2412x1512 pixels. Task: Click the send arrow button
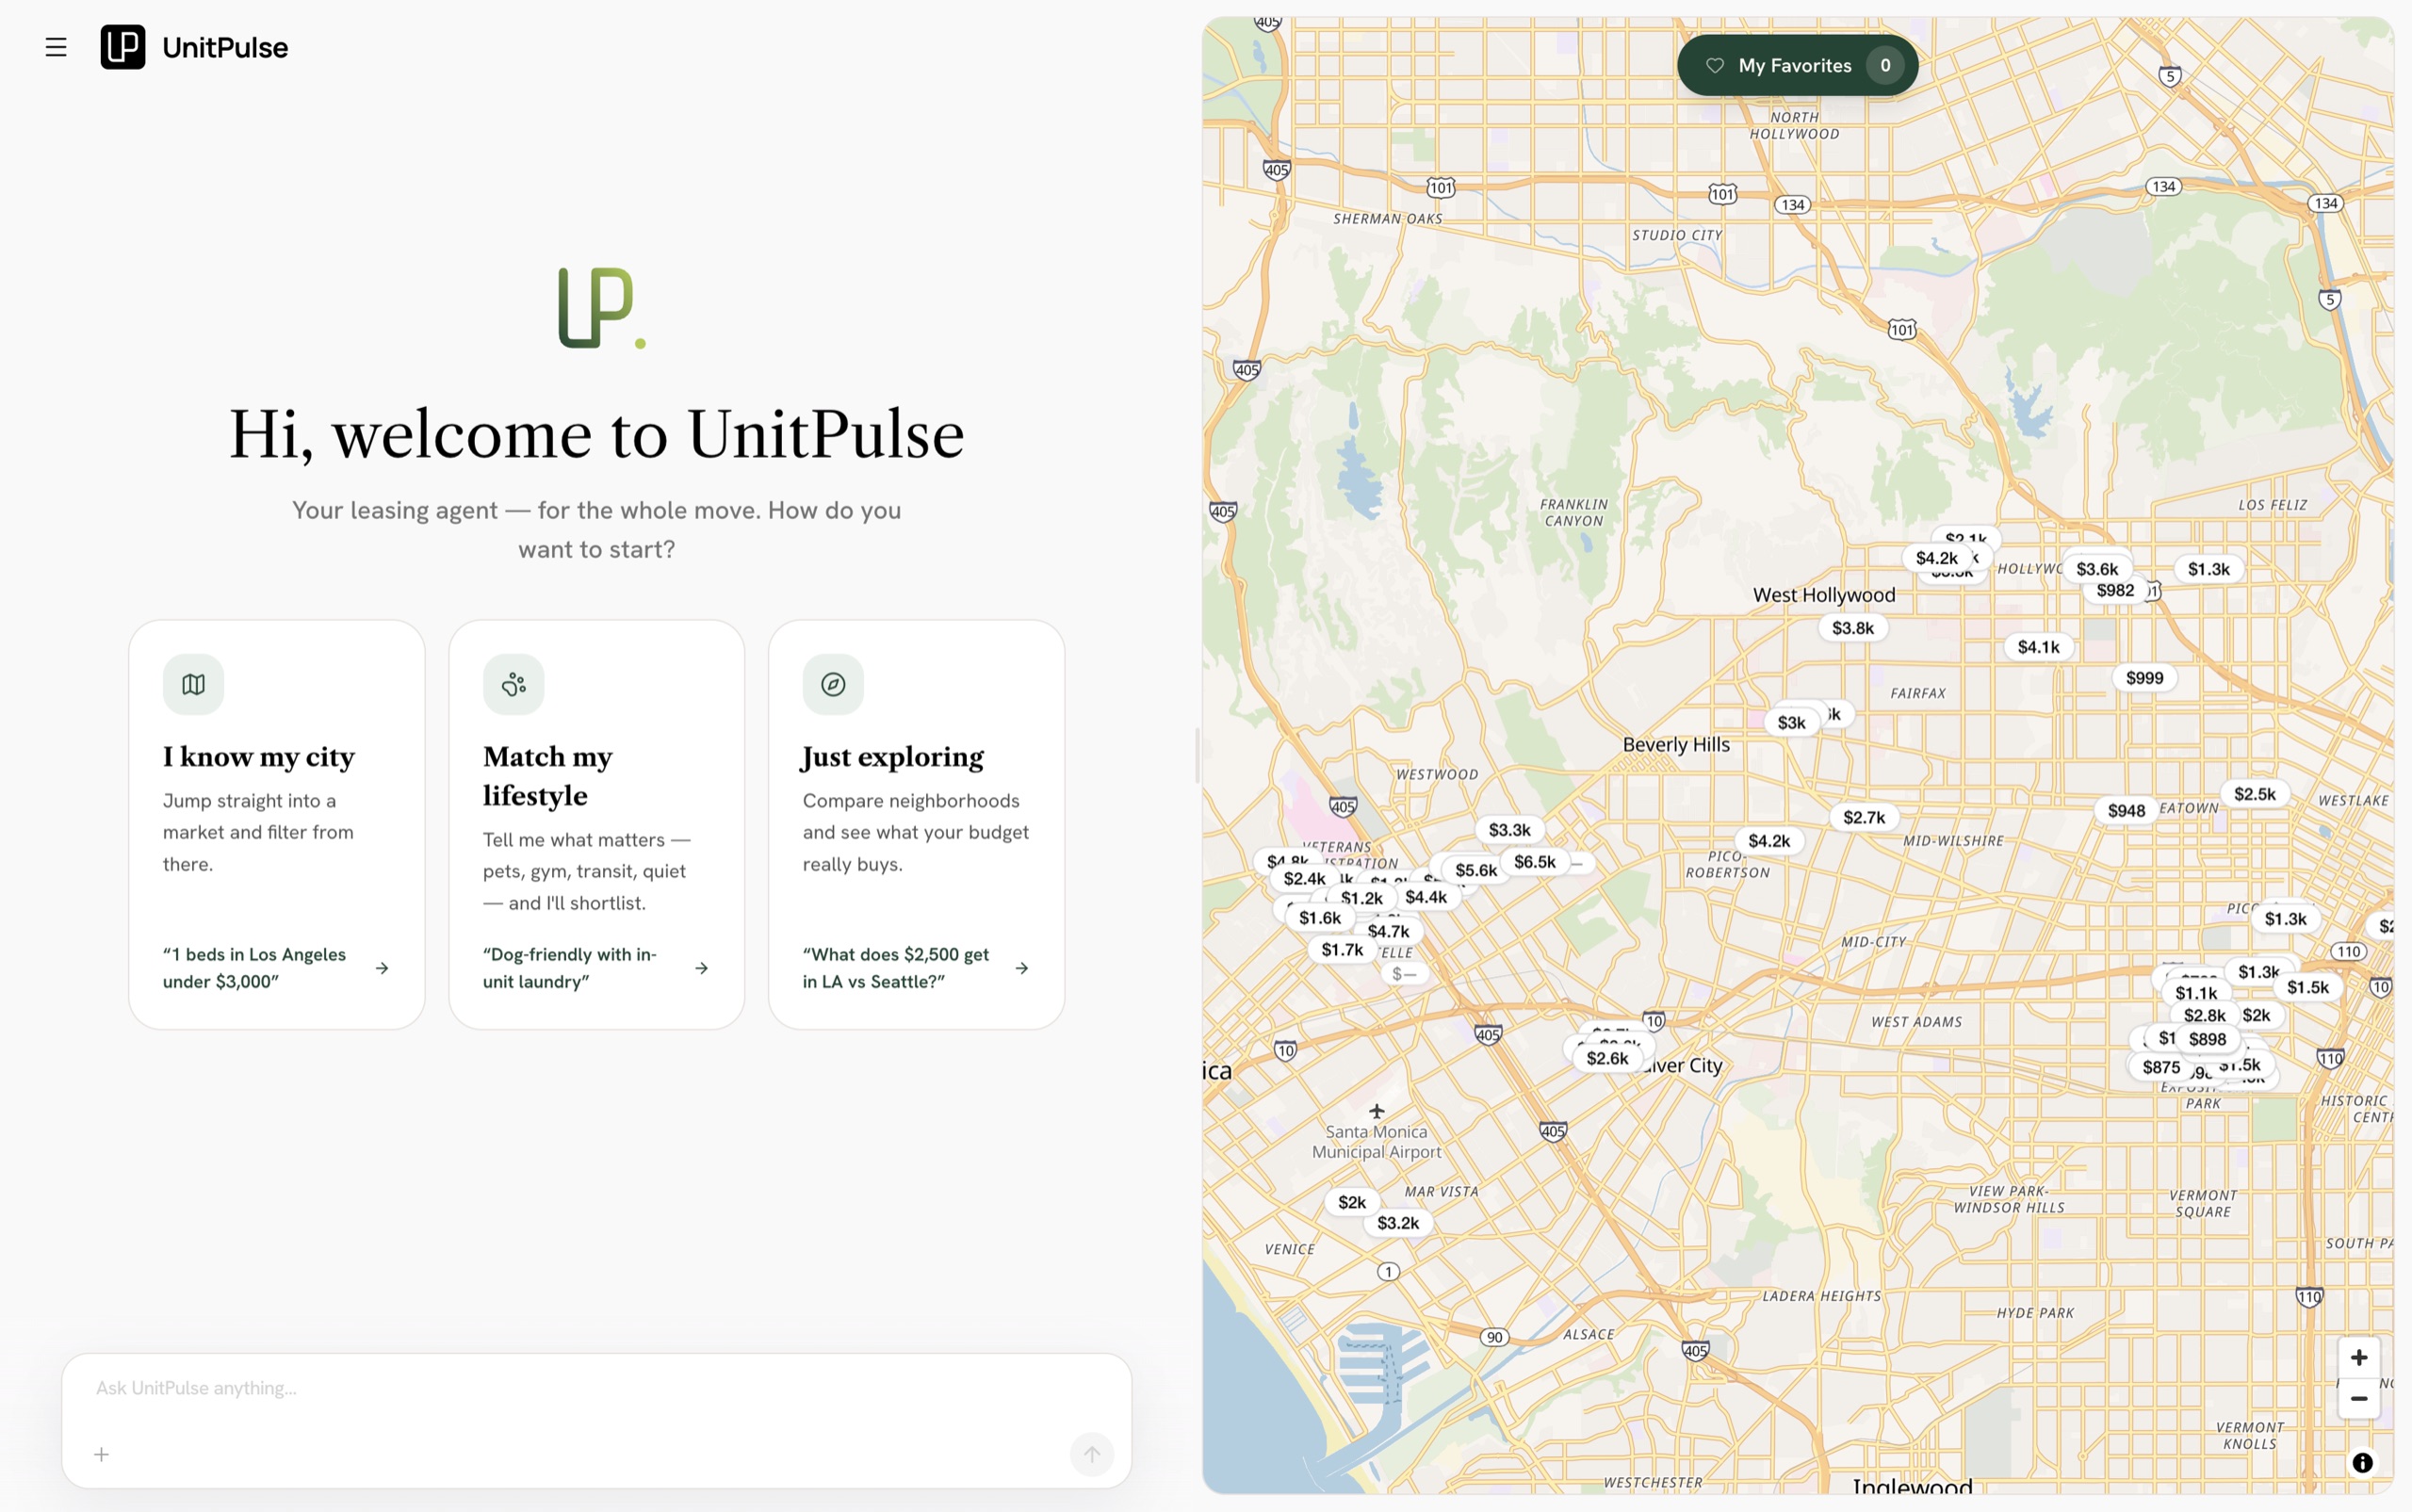click(x=1092, y=1454)
